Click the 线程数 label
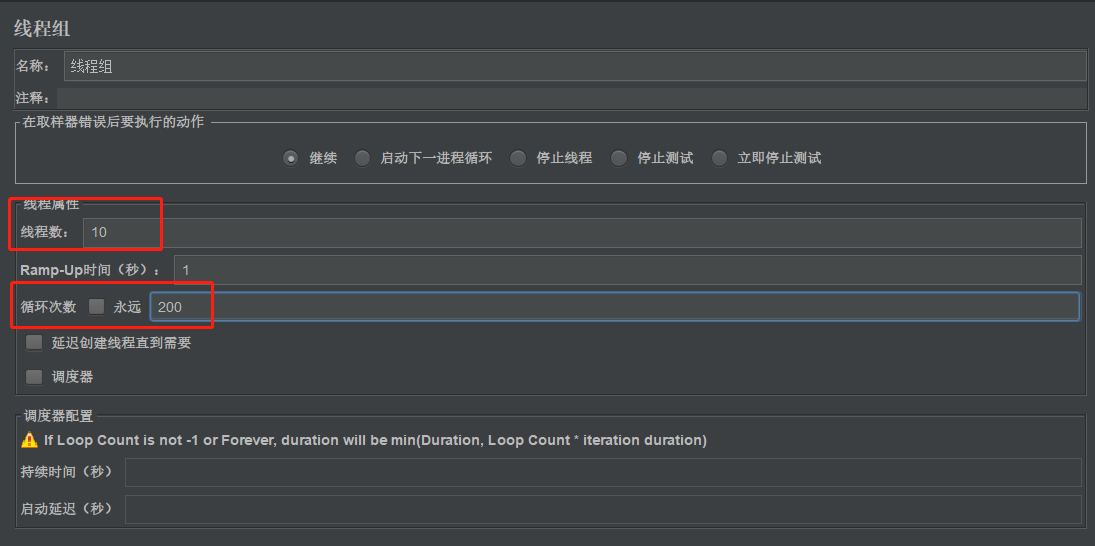Screen dimensions: 1095x546 pos(45,233)
